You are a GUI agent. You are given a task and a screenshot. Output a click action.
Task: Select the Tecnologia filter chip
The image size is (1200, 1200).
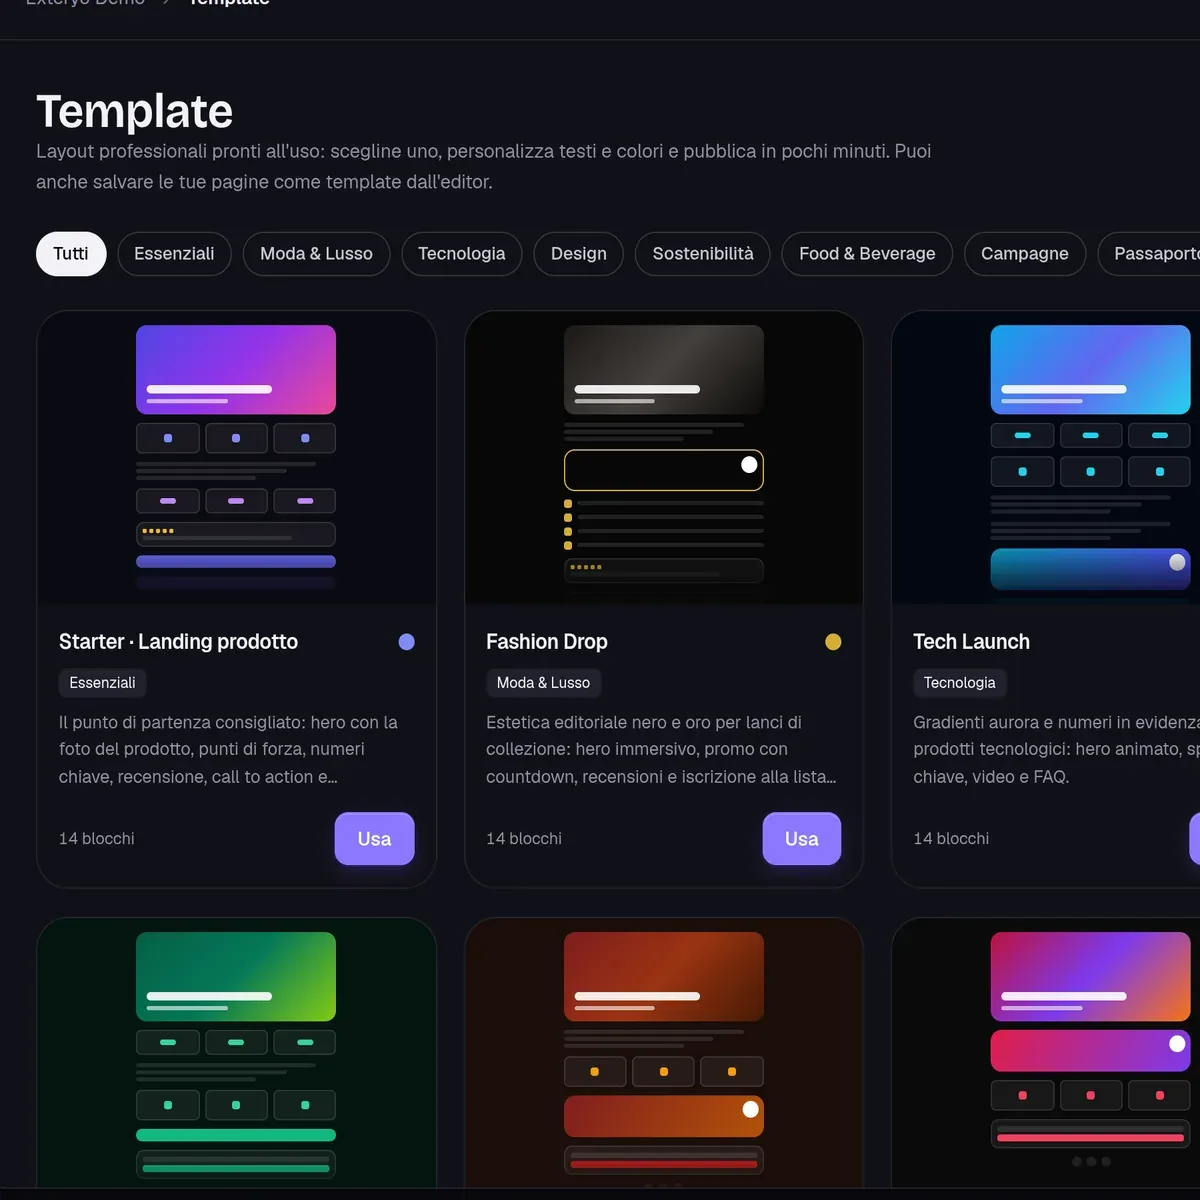pos(462,254)
